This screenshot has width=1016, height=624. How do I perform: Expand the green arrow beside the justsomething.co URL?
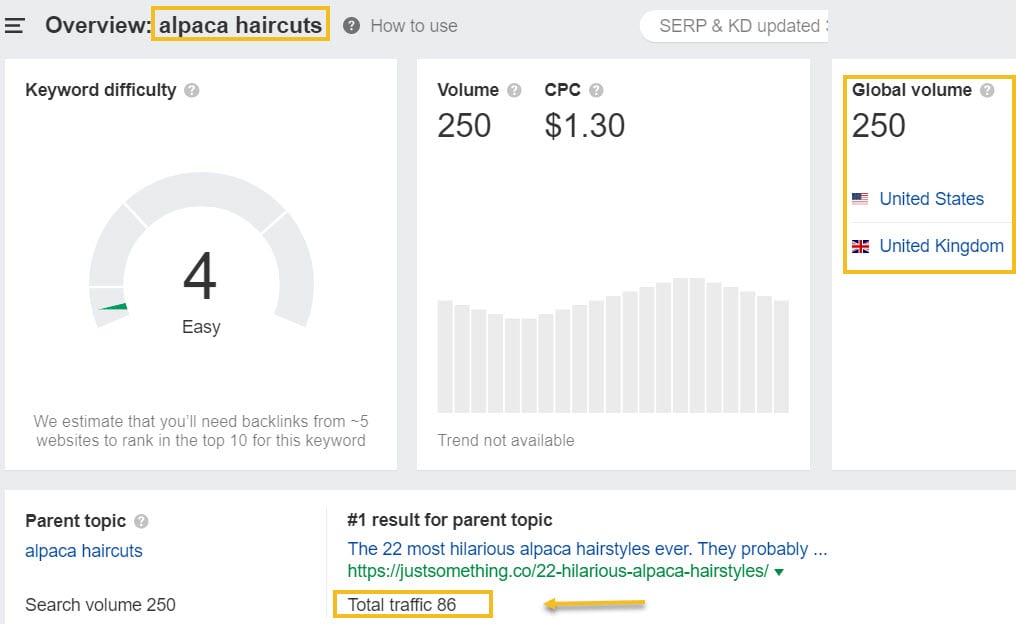point(779,574)
